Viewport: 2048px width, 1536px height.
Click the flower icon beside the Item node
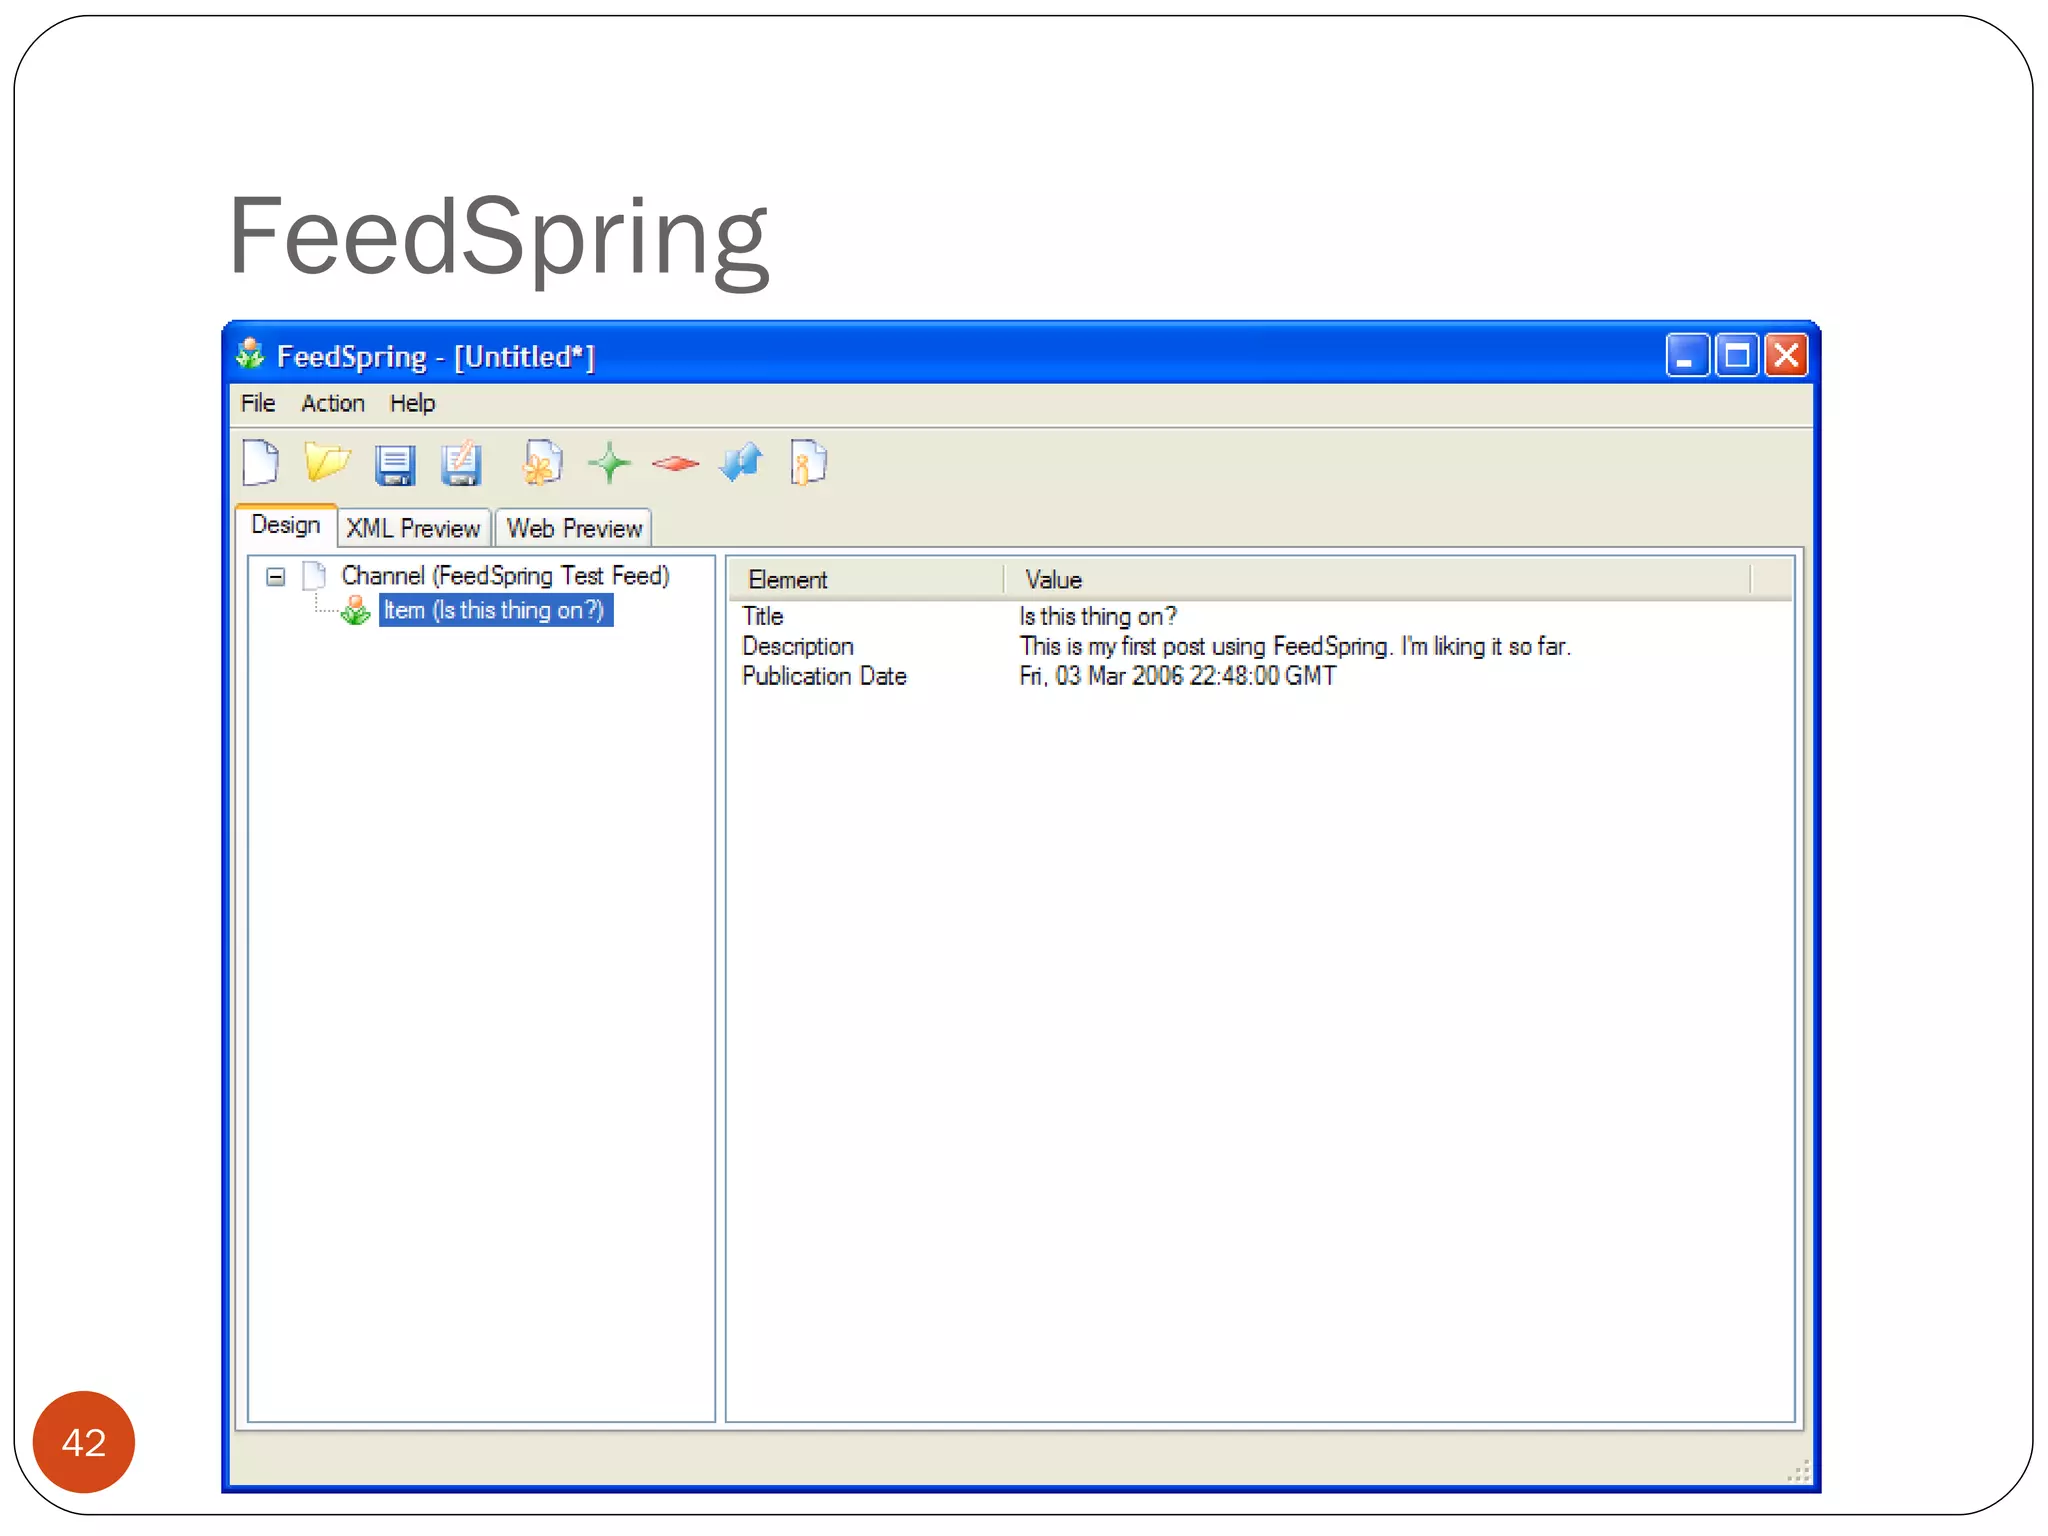point(355,610)
